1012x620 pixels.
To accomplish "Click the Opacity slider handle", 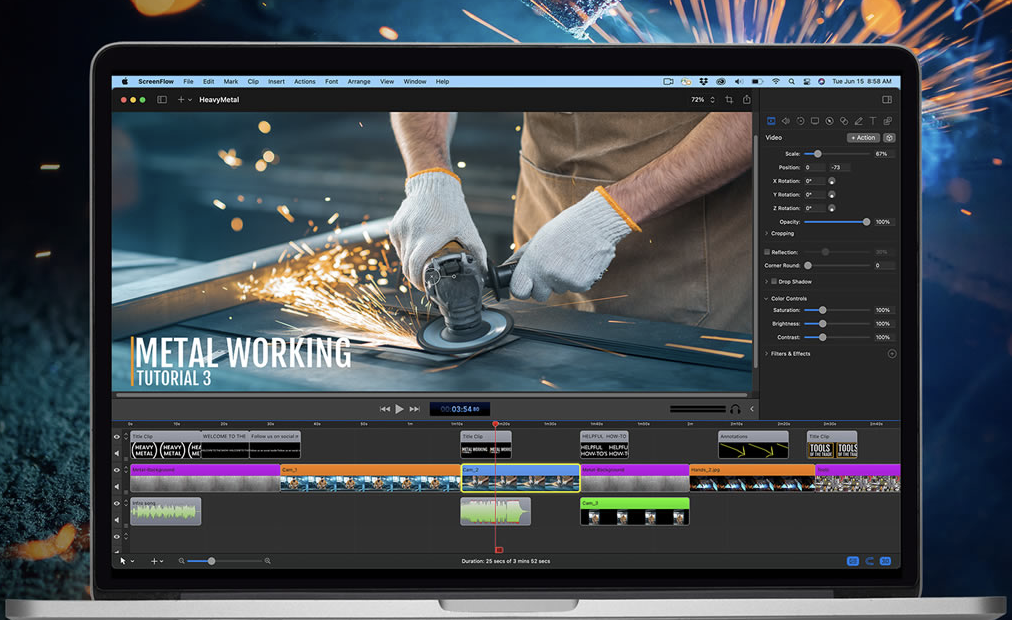I will (x=866, y=222).
